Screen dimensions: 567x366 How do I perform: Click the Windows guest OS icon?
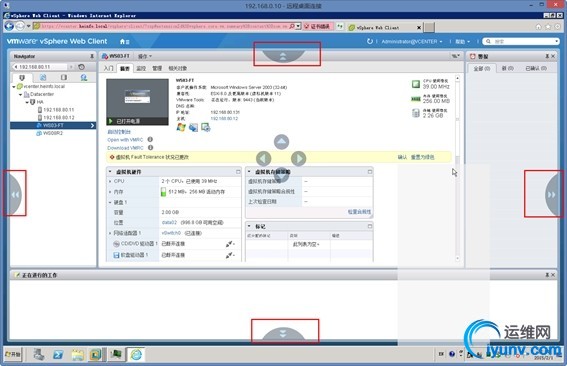pos(181,127)
